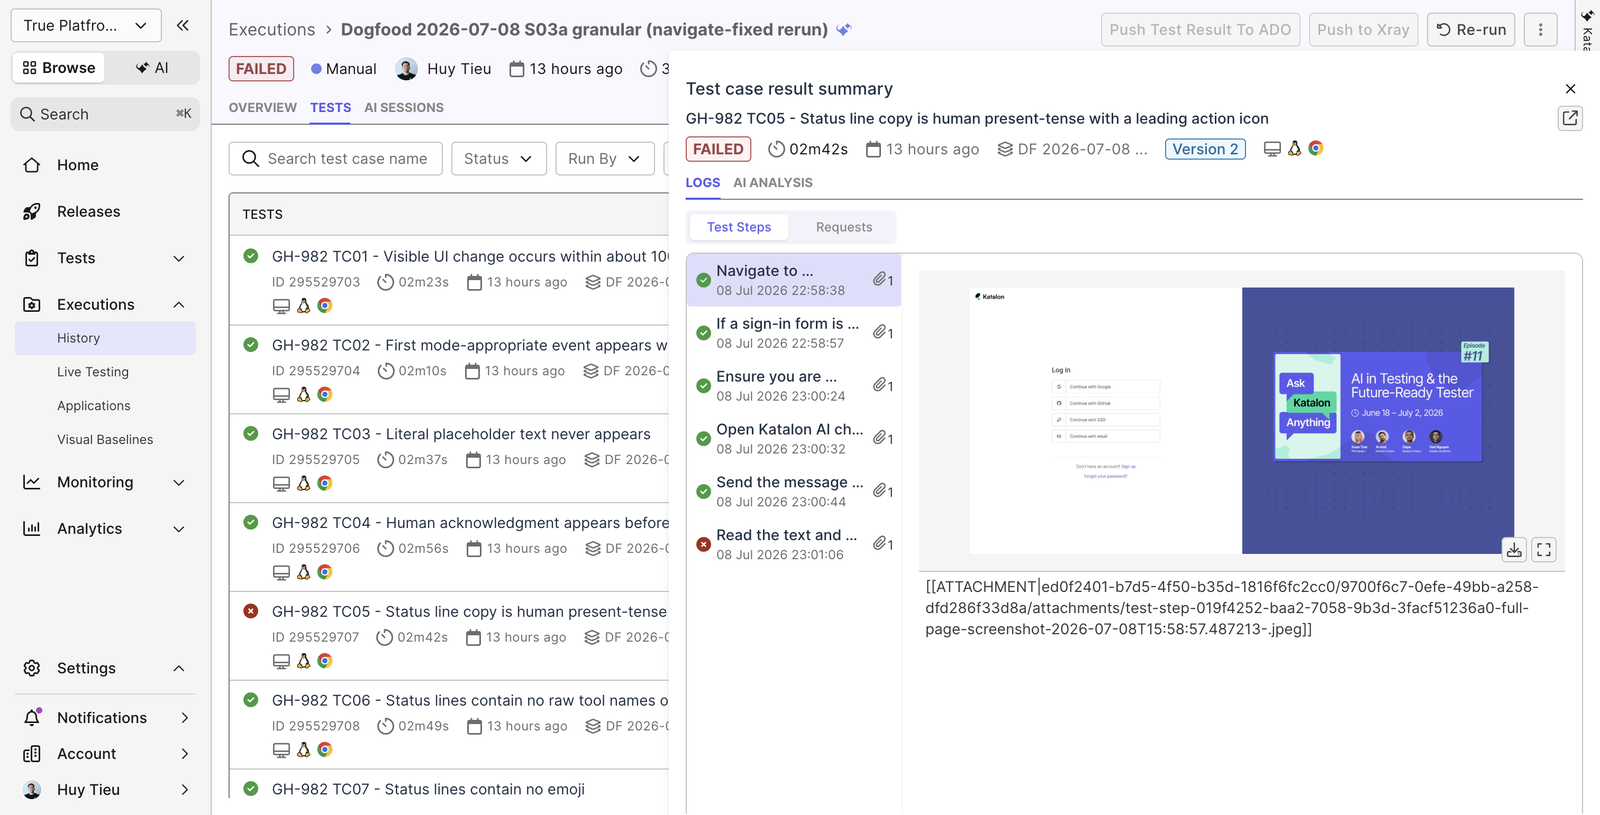Image resolution: width=1600 pixels, height=815 pixels.
Task: Switch to the Requests view
Action: pos(844,227)
